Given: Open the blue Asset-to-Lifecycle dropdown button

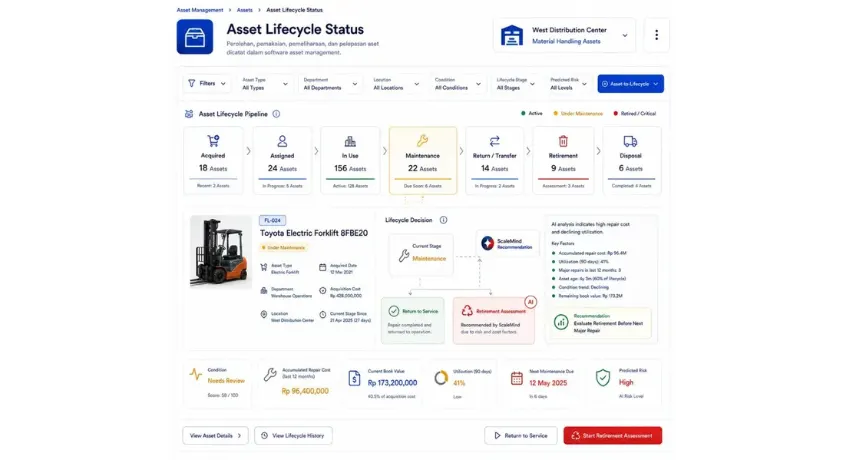Looking at the screenshot, I should (630, 84).
